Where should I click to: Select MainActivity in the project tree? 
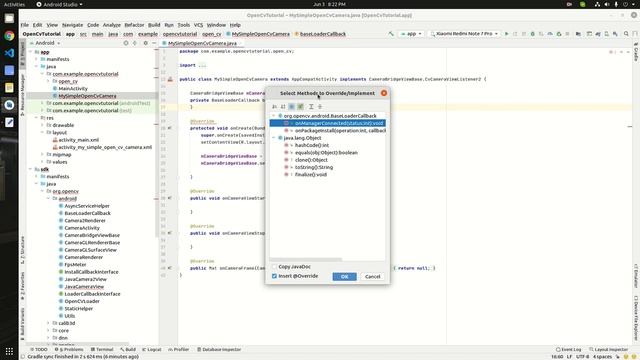[73, 89]
